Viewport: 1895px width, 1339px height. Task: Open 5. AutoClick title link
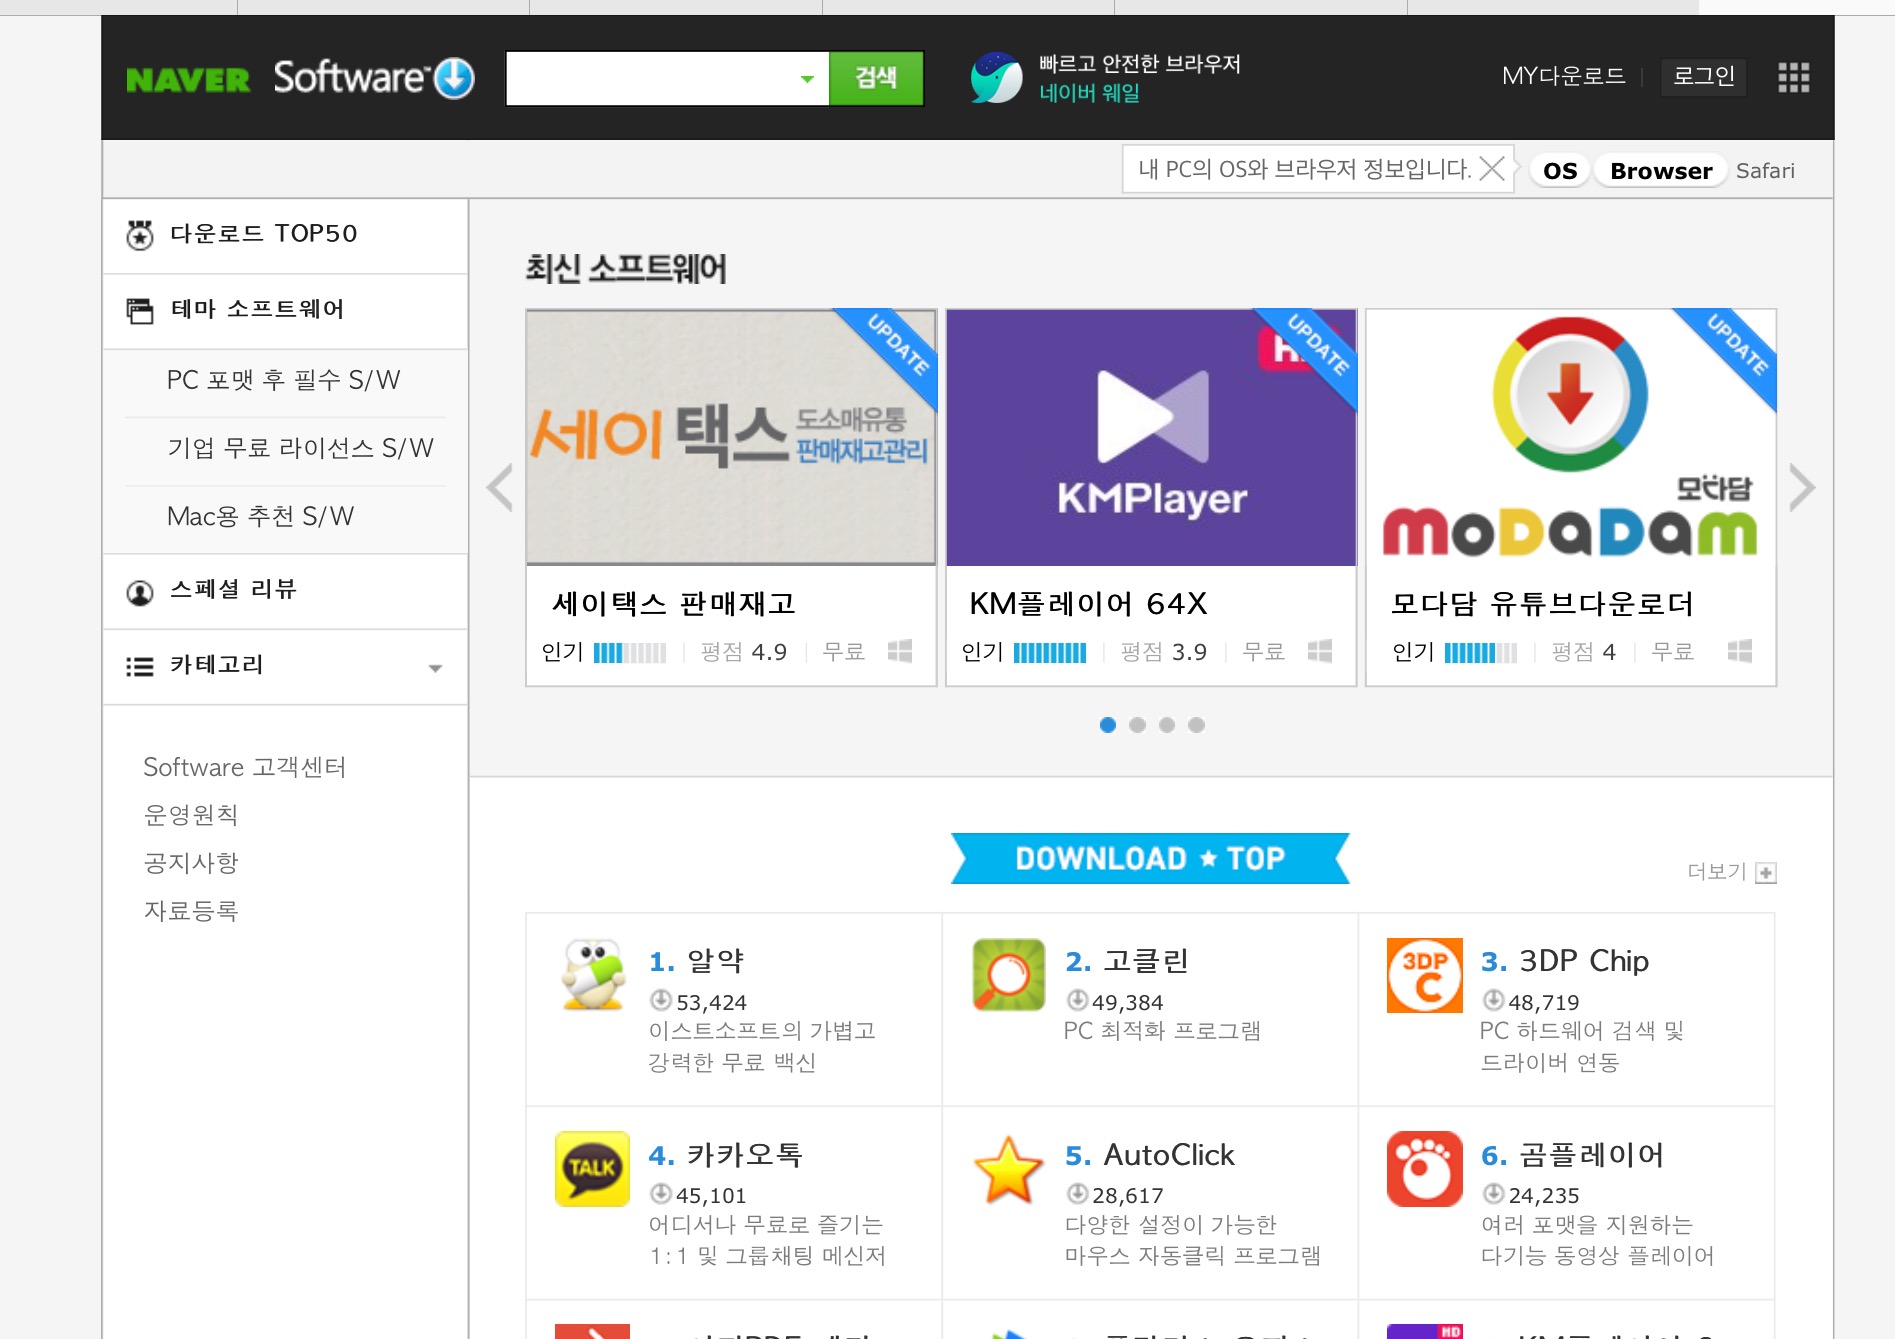point(1150,1155)
